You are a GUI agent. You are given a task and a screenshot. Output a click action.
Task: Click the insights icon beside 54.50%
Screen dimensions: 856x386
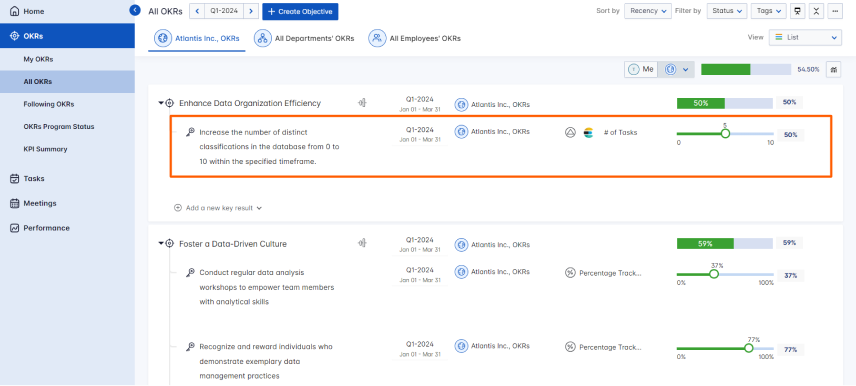coord(834,69)
